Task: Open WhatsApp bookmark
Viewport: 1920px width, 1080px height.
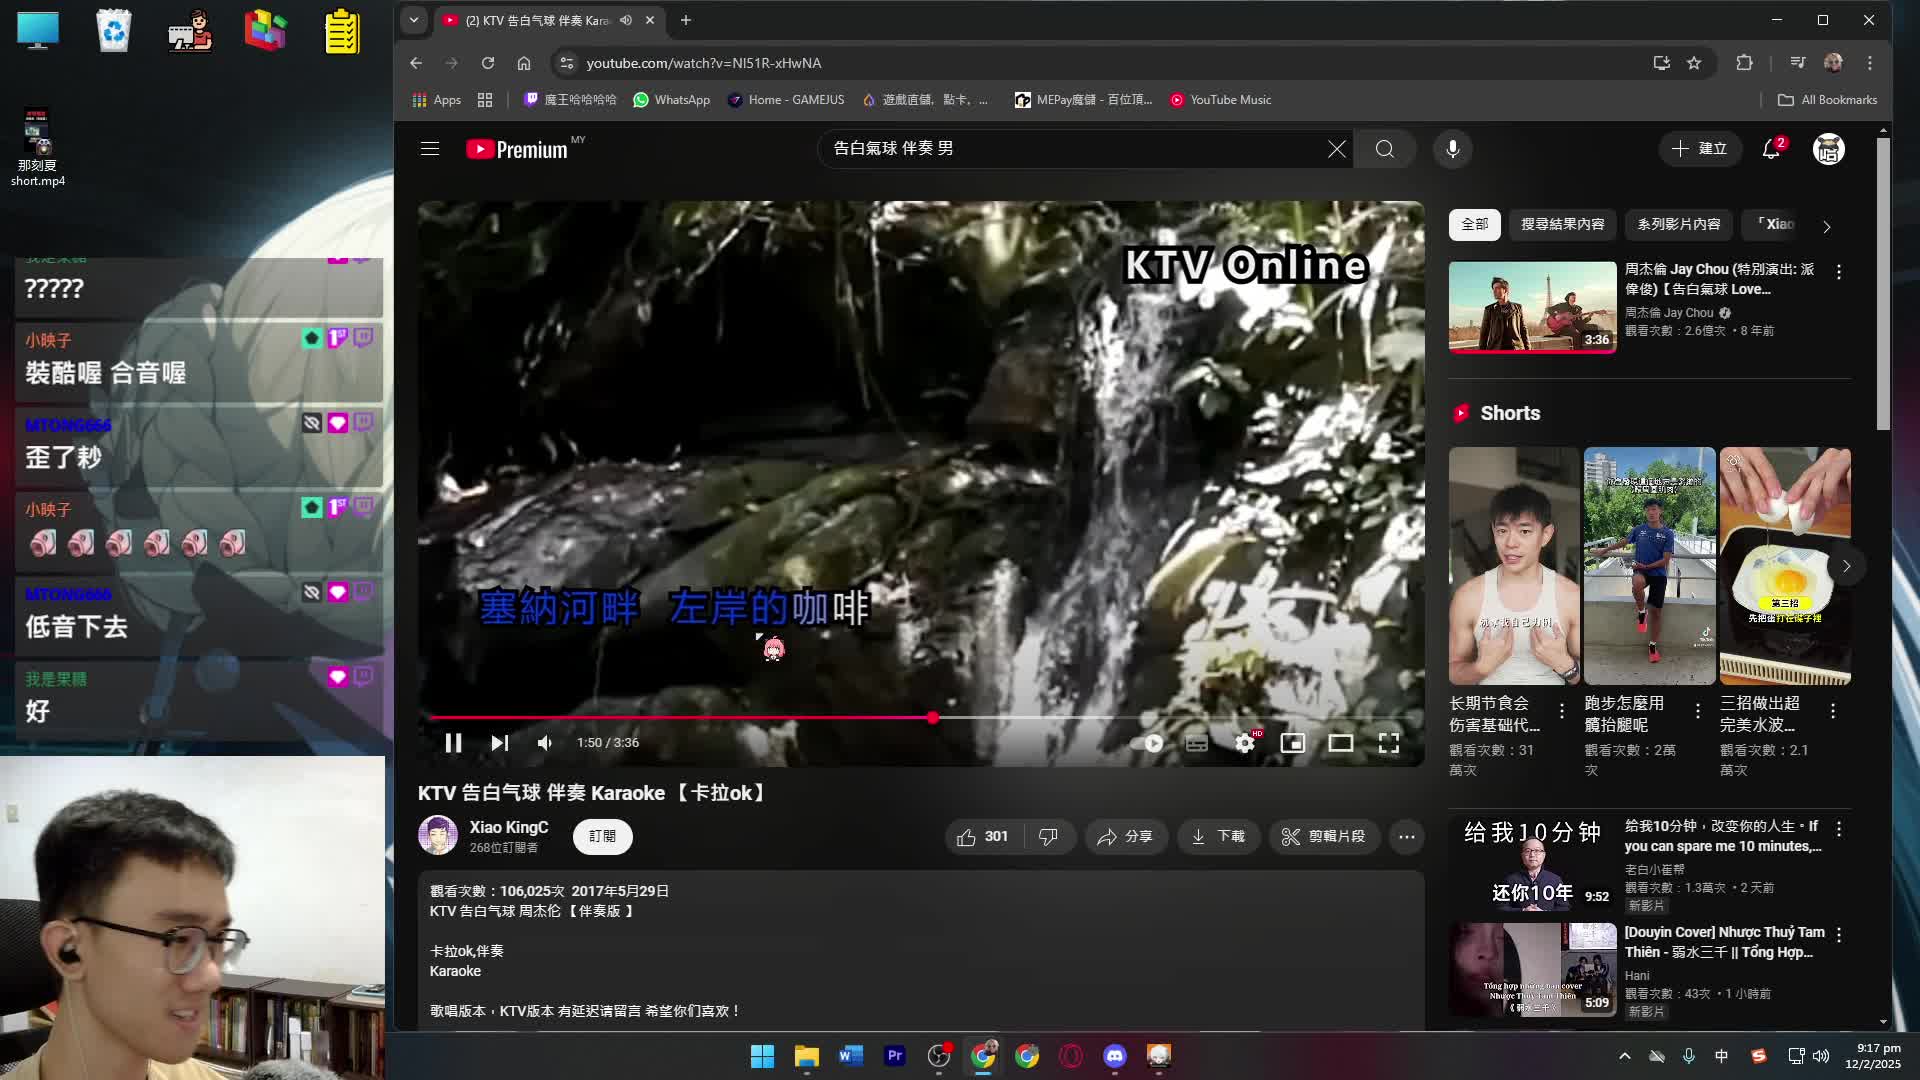Action: [x=672, y=100]
